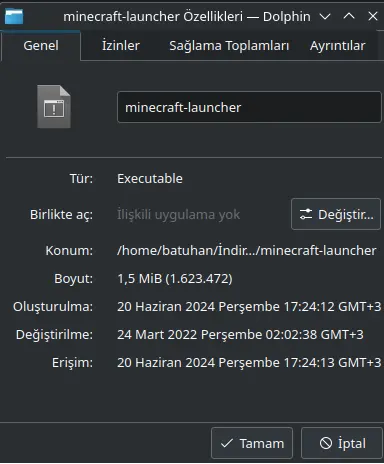
Task: Click the Değiştir... button
Action: (336, 214)
